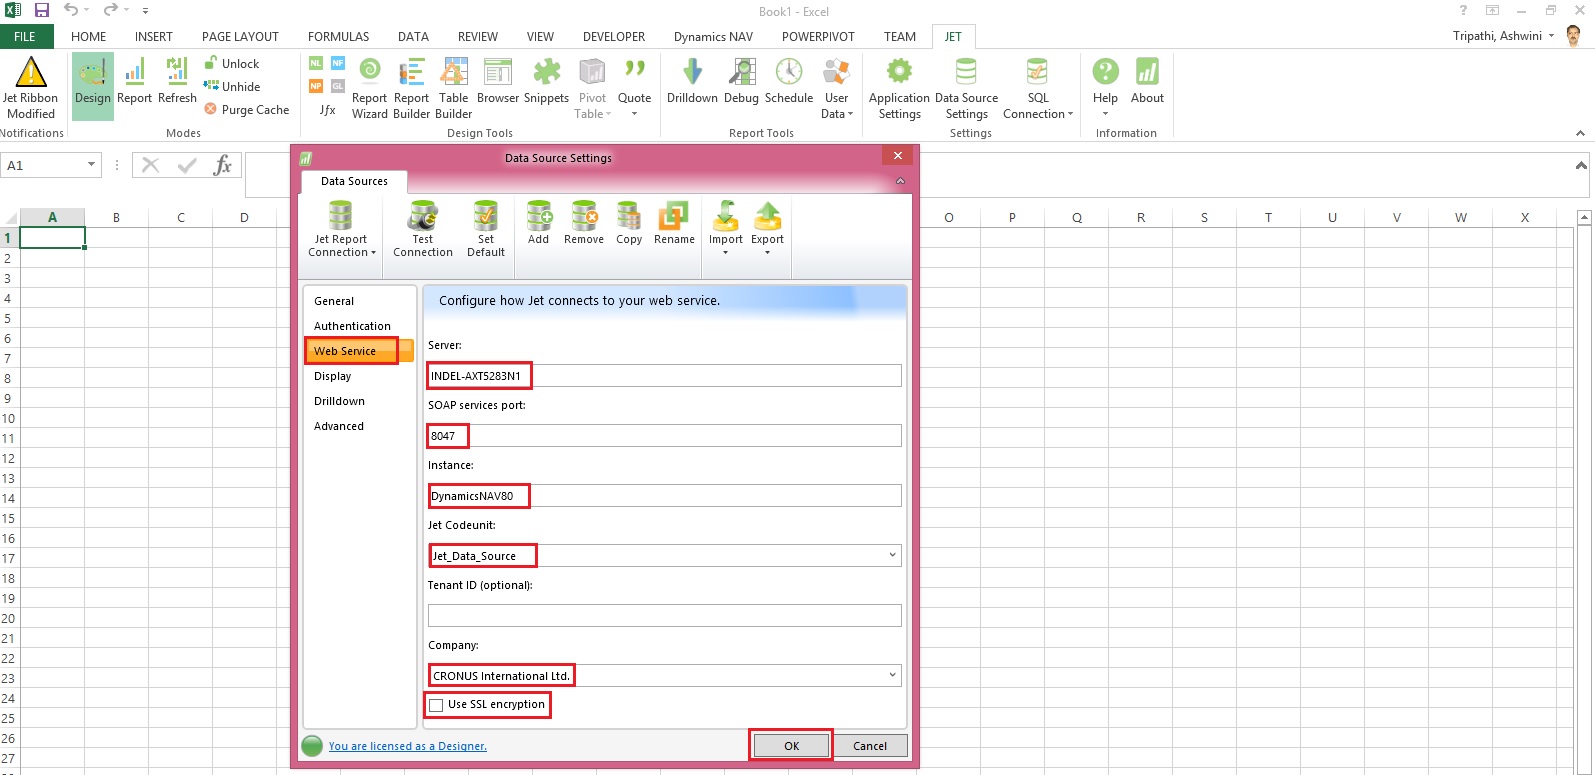Image resolution: width=1595 pixels, height=775 pixels.
Task: Expand the Company dropdown list
Action: click(x=892, y=675)
